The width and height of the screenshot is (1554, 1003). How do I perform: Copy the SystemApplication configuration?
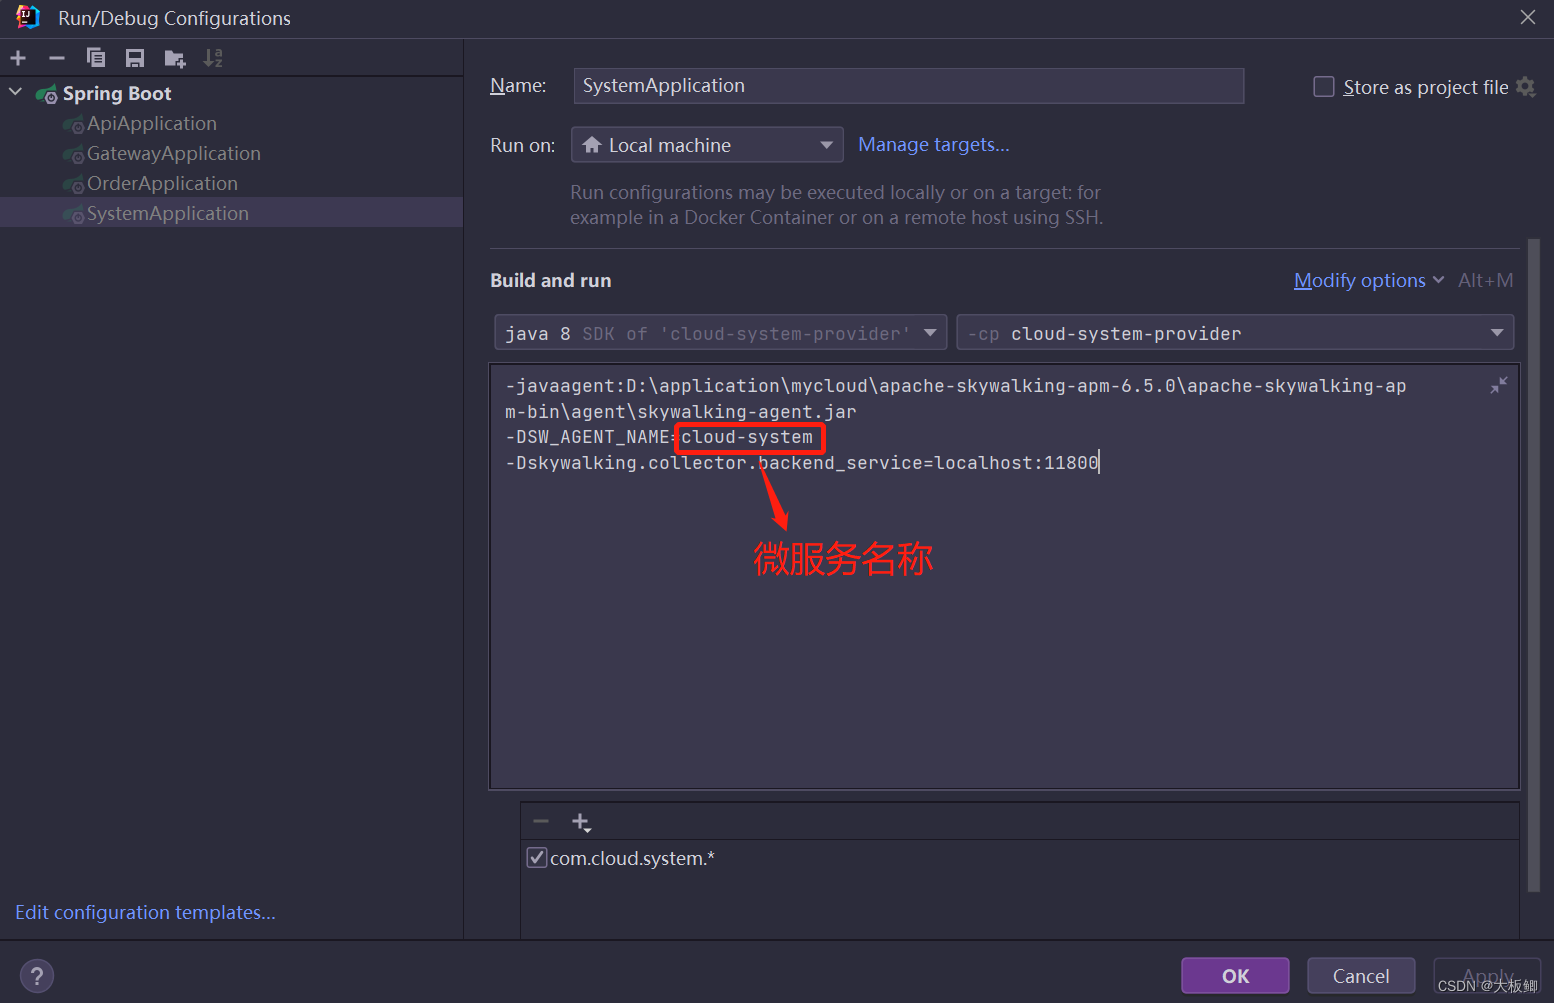point(96,57)
